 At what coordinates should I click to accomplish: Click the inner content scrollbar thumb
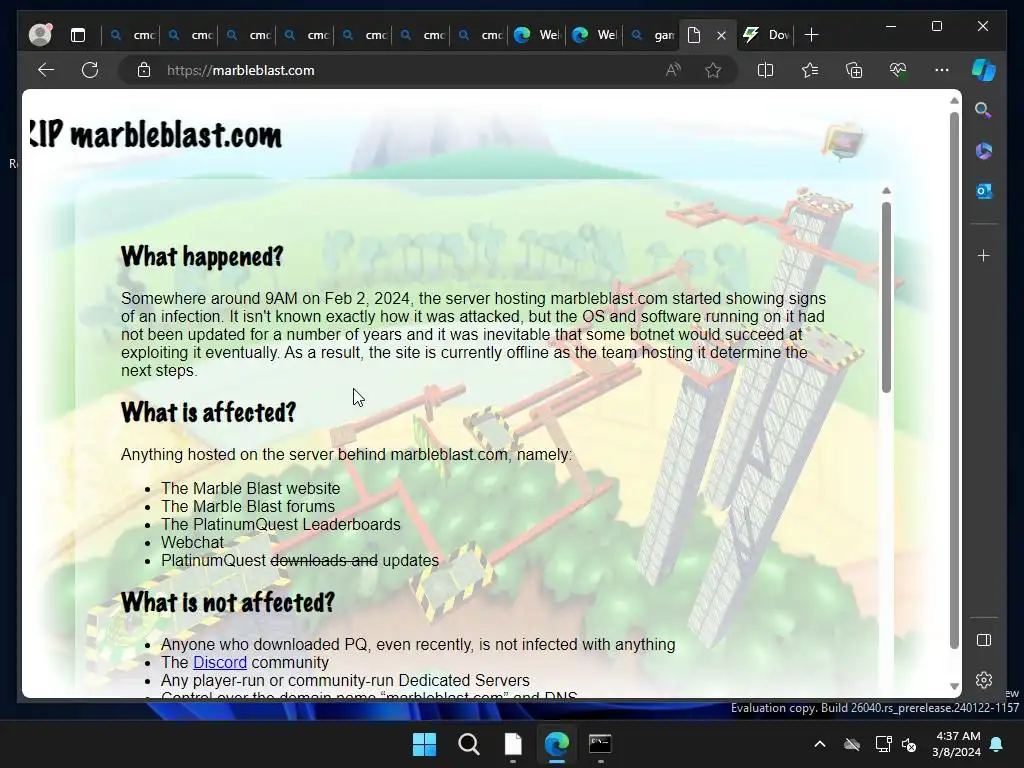coord(886,297)
